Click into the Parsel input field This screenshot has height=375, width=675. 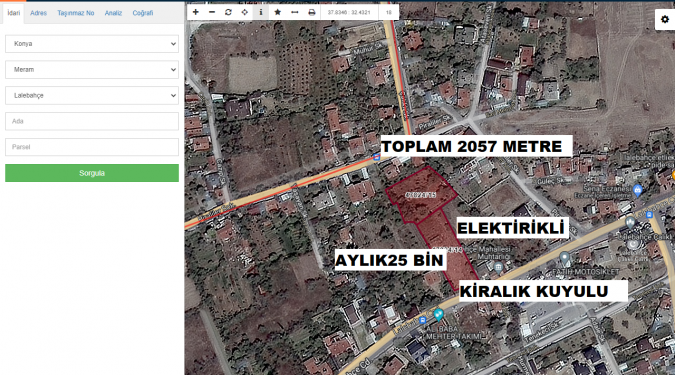tap(92, 147)
